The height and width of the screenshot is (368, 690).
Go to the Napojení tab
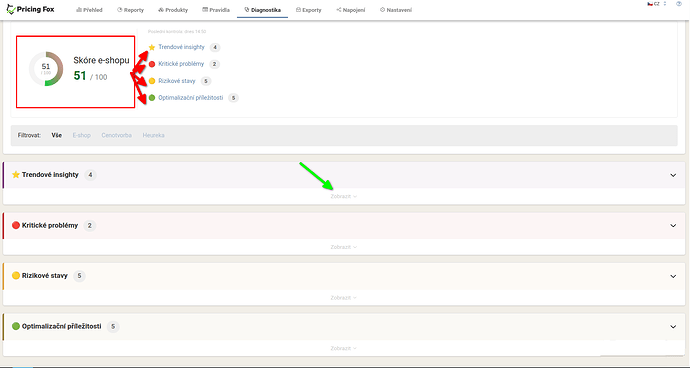351,10
